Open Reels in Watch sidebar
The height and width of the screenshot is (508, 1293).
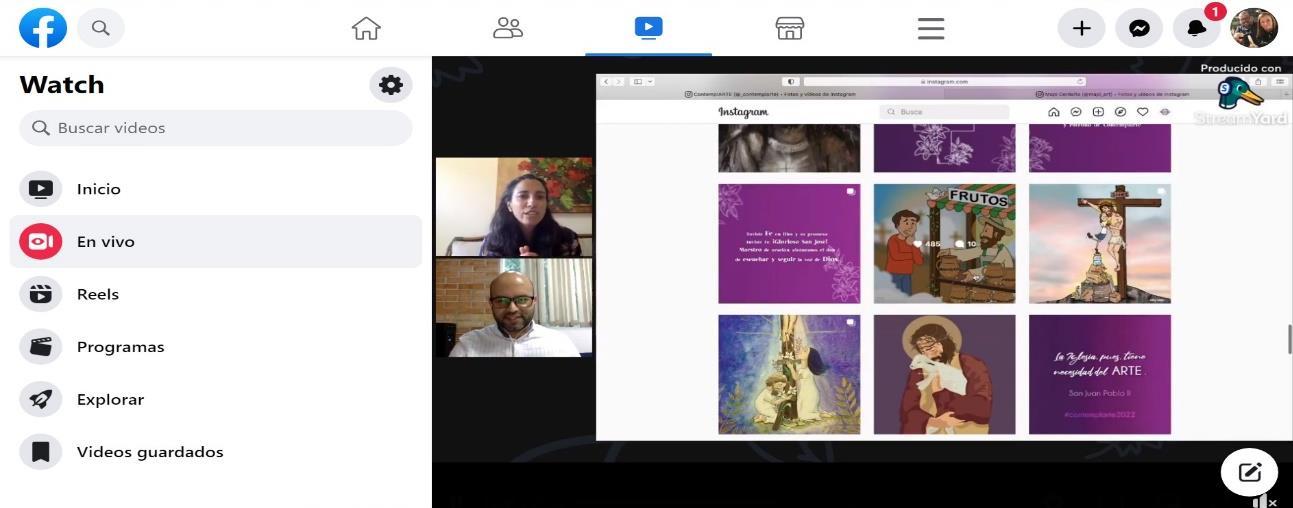[216, 294]
